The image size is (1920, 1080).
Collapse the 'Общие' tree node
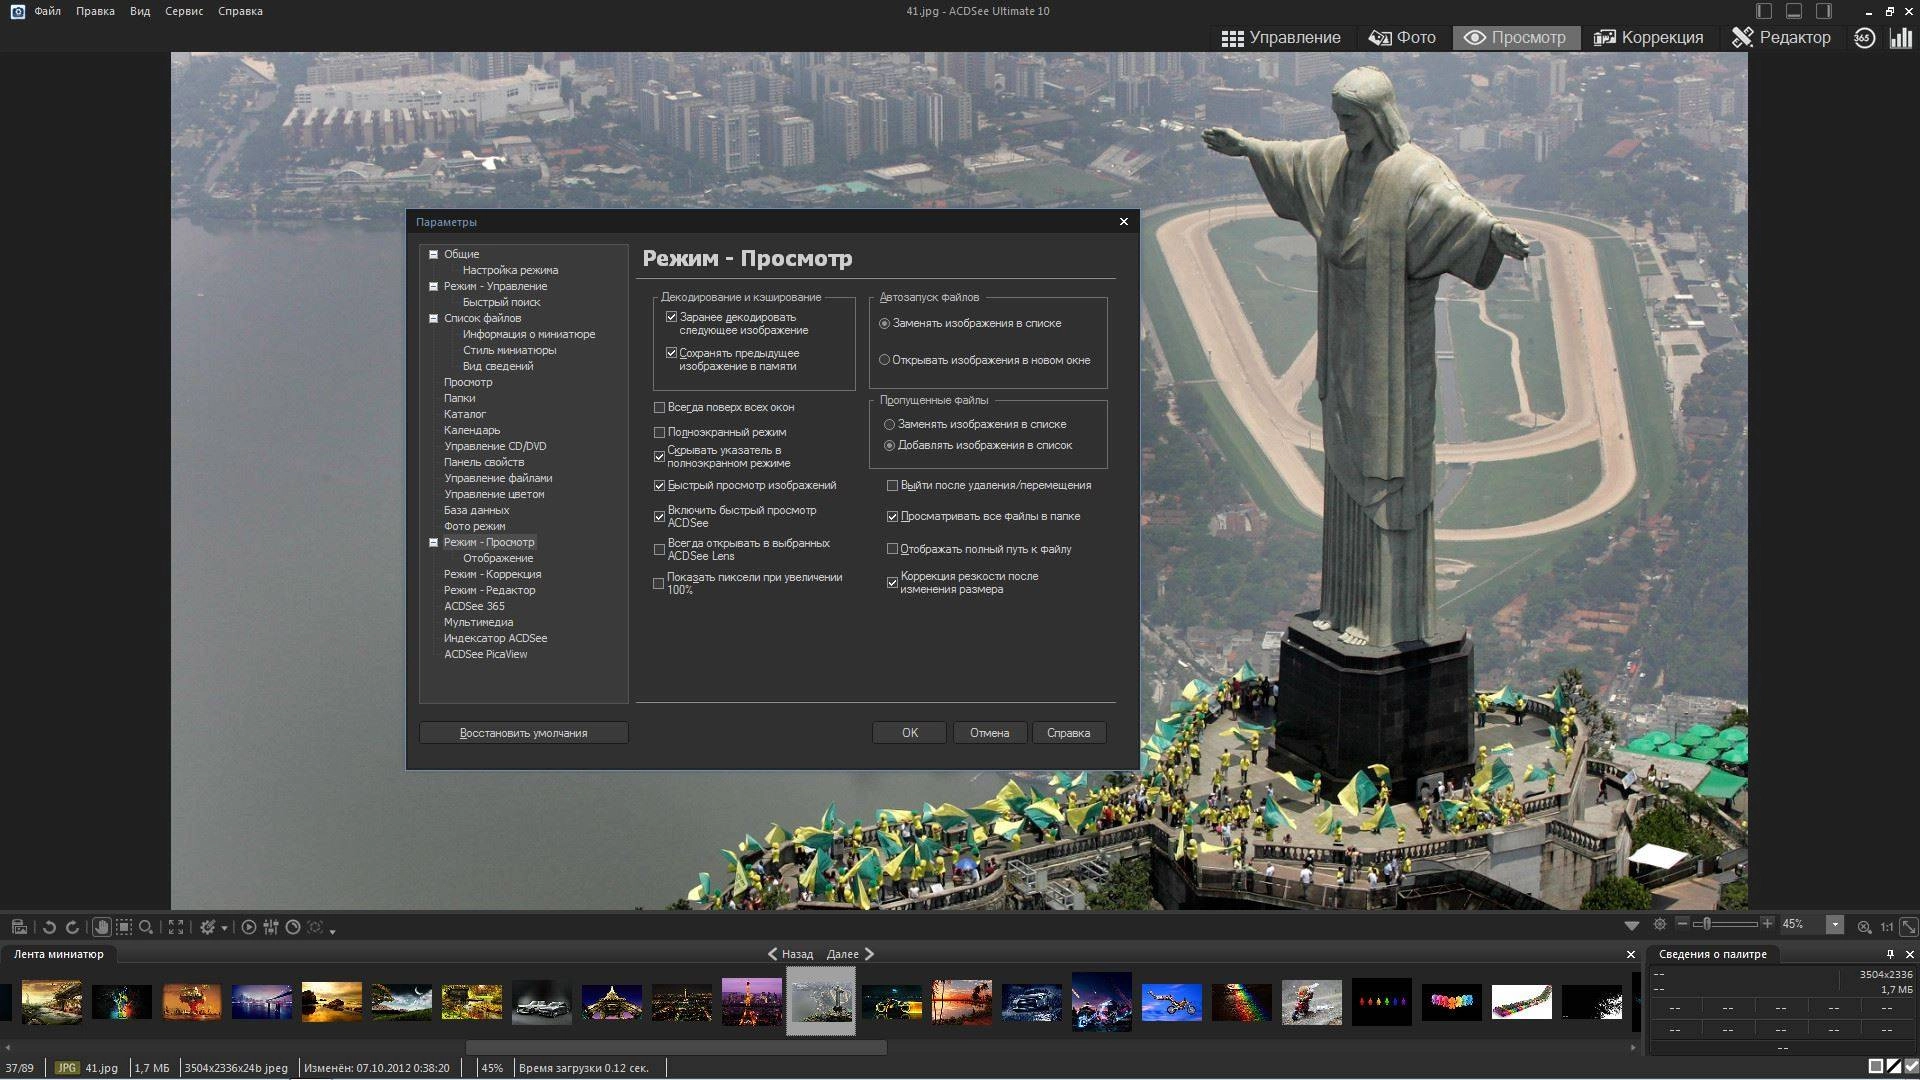tap(433, 254)
